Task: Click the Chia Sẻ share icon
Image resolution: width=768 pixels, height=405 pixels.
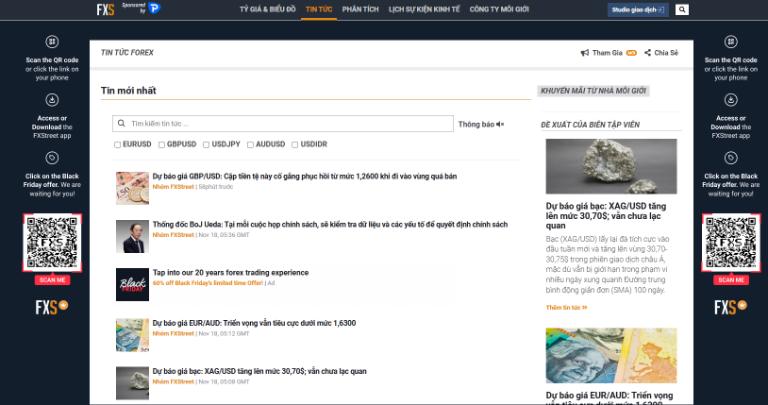Action: click(648, 53)
